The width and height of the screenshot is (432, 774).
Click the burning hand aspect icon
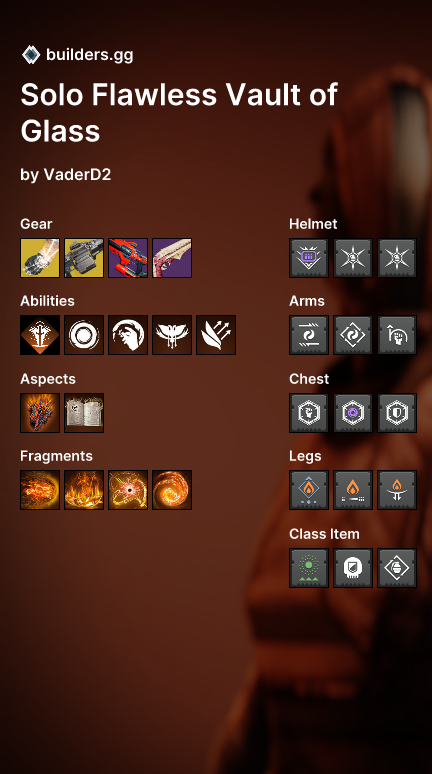coord(40,413)
